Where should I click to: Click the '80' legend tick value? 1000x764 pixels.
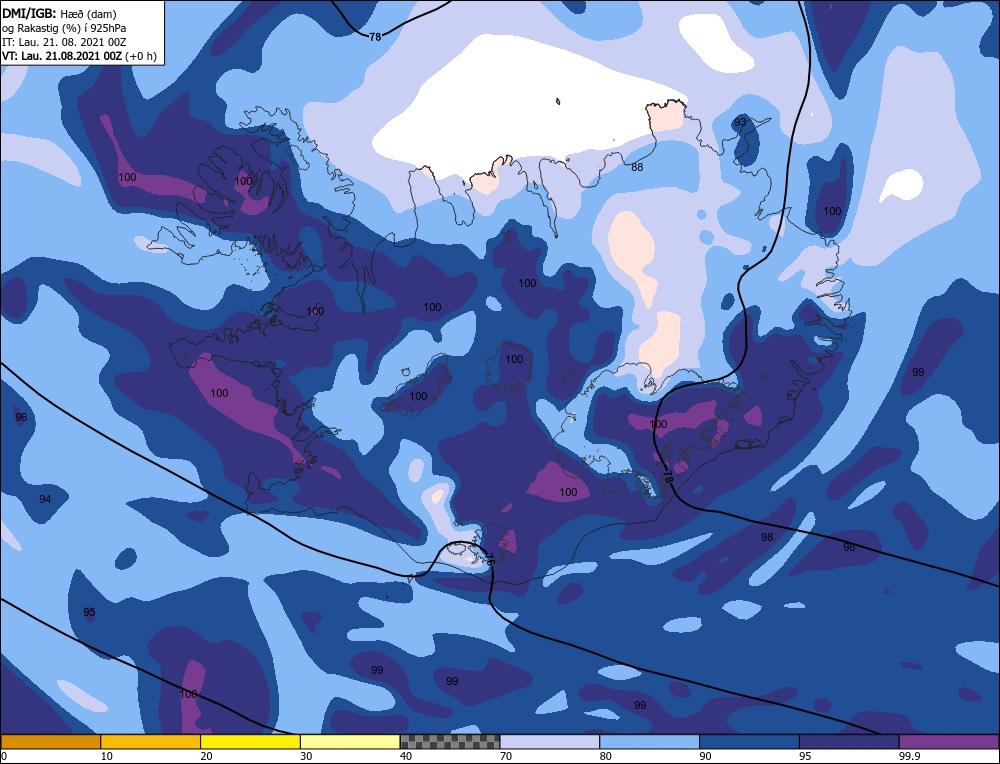point(606,756)
